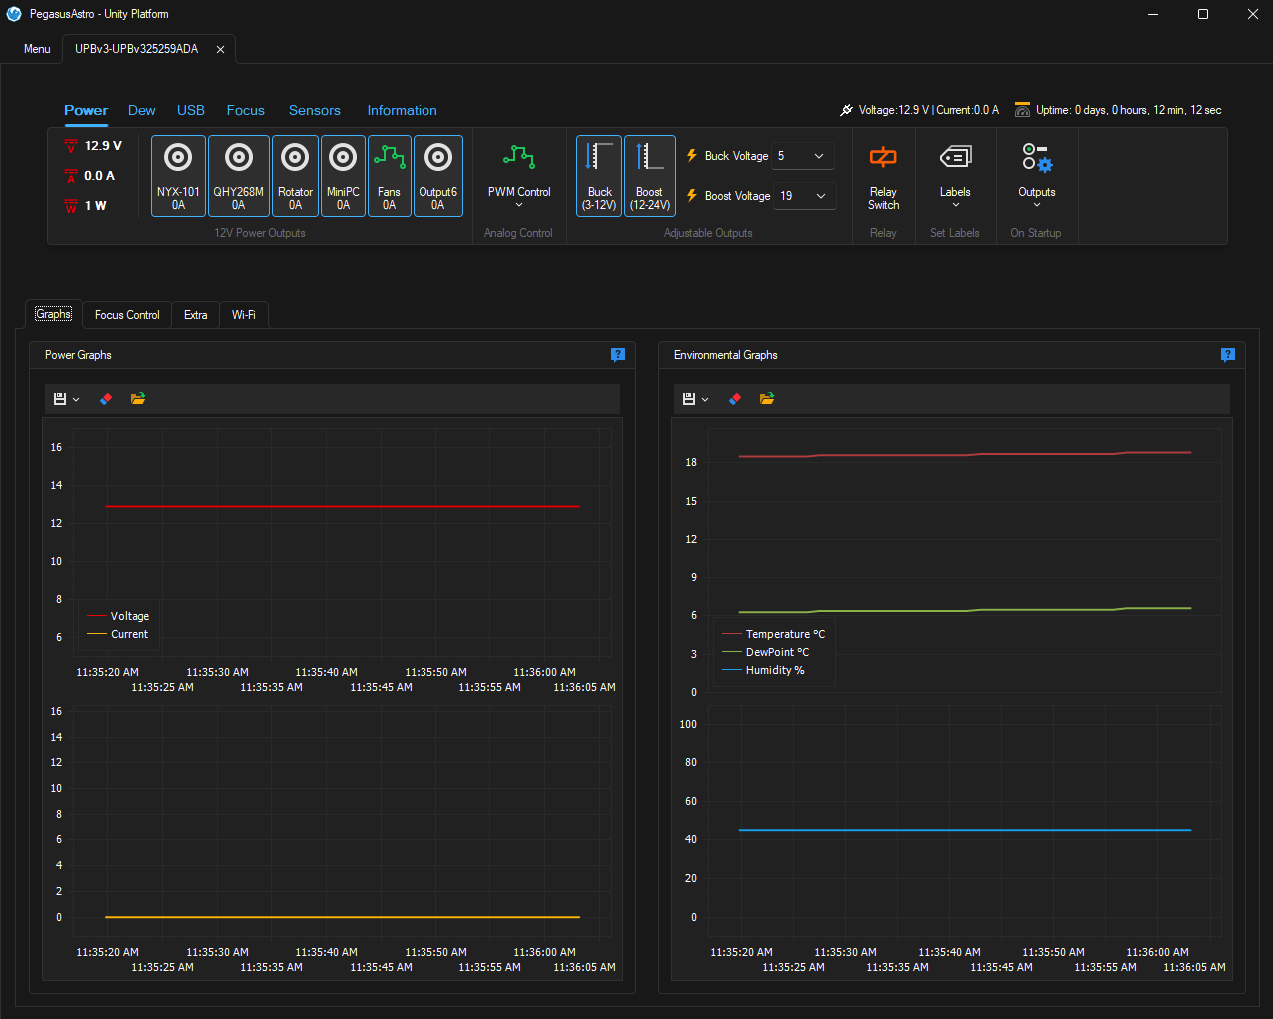
Task: Clear Environmental Graphs using eraser icon
Action: [735, 399]
